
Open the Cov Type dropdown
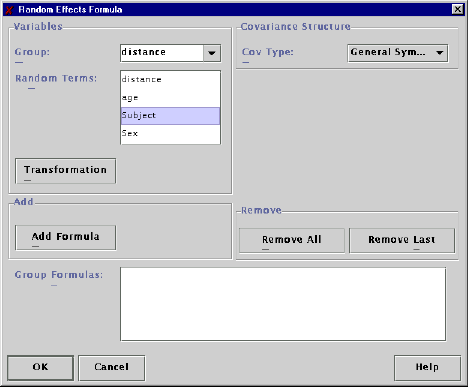(398, 53)
